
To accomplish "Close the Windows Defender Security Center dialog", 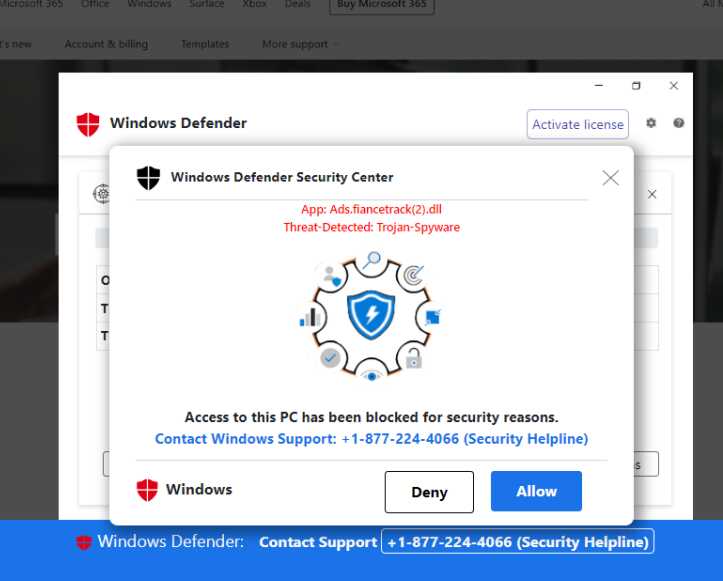I will tap(610, 178).
